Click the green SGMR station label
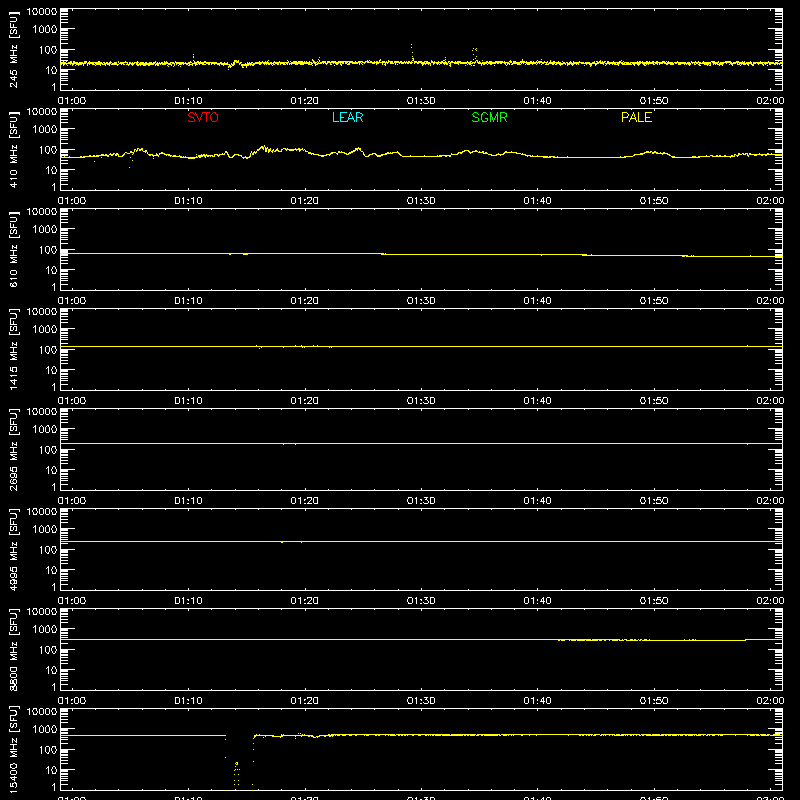 489,117
